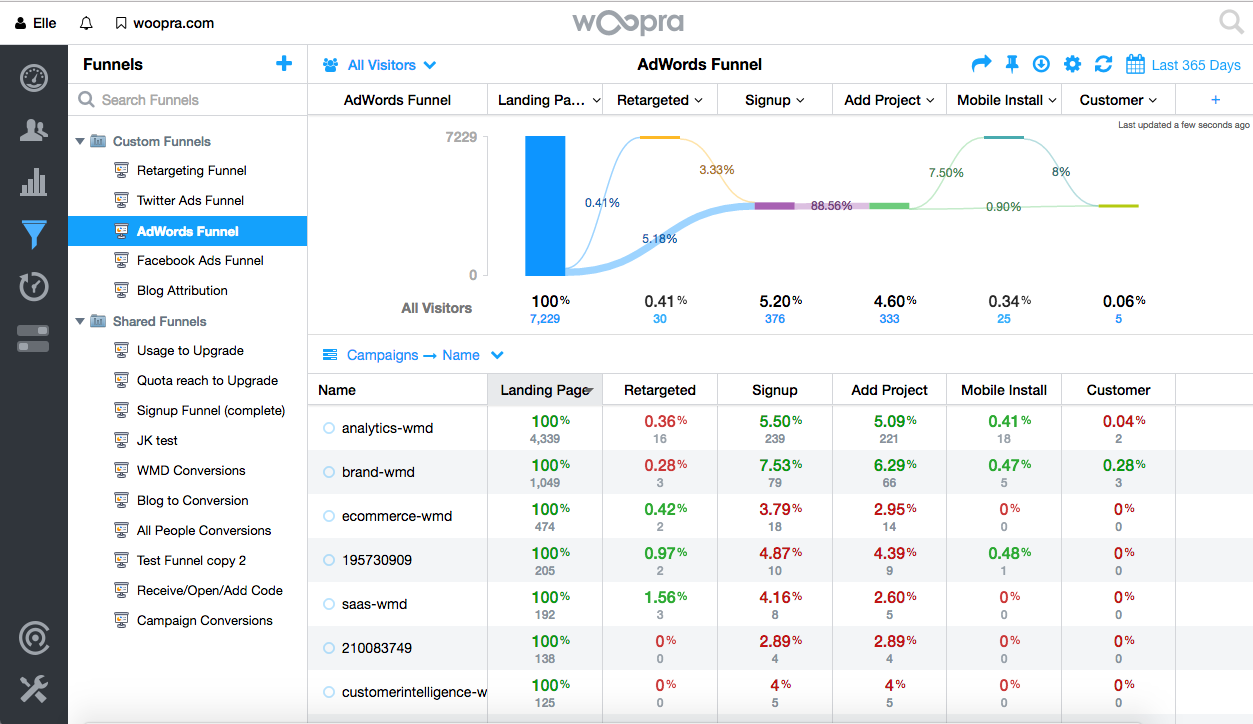The image size is (1253, 724).
Task: Collapse the Custom Funnels folder
Action: point(80,141)
